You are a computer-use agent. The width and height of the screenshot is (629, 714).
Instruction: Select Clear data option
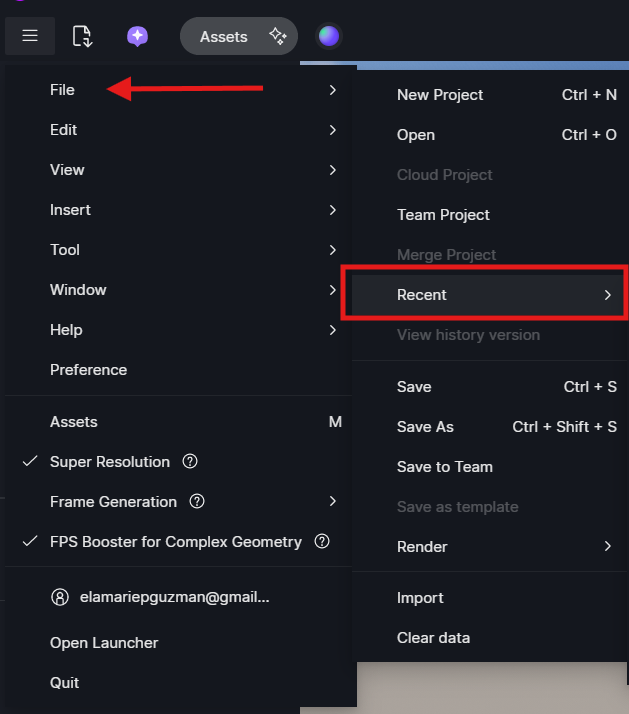click(x=433, y=638)
